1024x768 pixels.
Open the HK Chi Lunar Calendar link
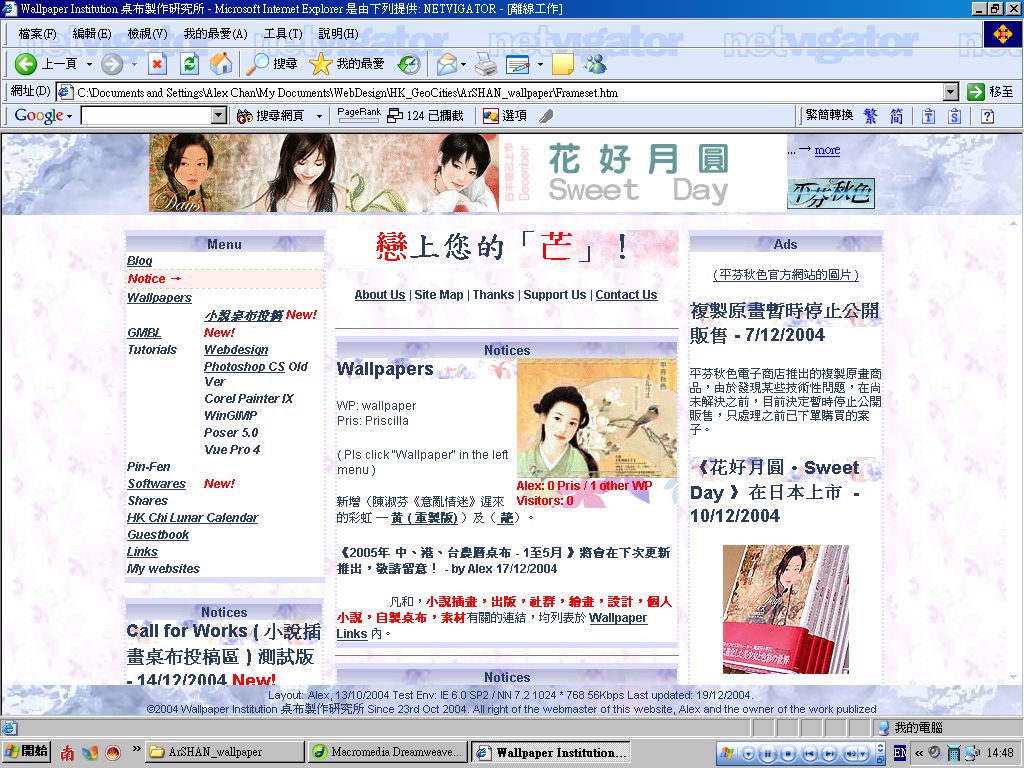(193, 517)
